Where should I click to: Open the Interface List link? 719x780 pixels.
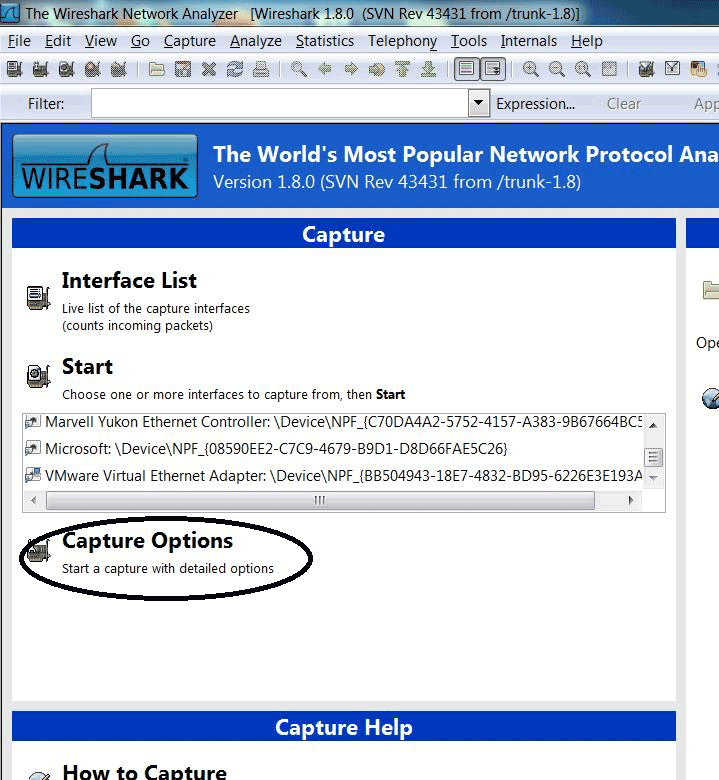tap(129, 281)
